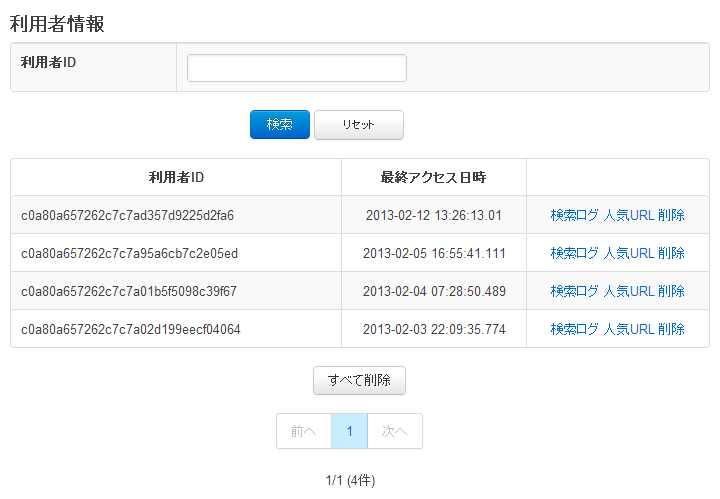720x499 pixels.
Task: View 人気URL in the 2013-02-03 row
Action: coord(629,329)
